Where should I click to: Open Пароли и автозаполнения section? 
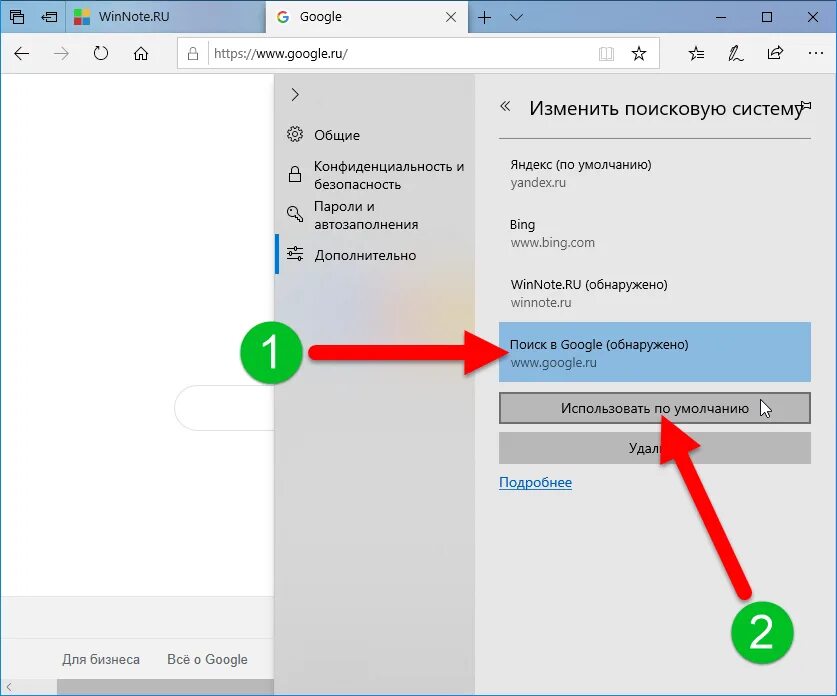[x=375, y=215]
